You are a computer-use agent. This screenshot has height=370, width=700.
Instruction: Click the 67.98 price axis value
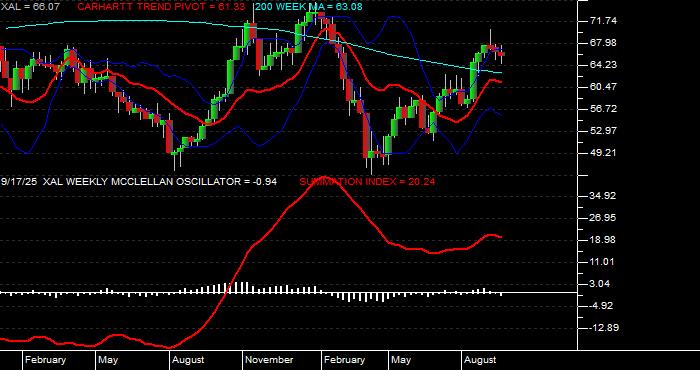pos(604,43)
